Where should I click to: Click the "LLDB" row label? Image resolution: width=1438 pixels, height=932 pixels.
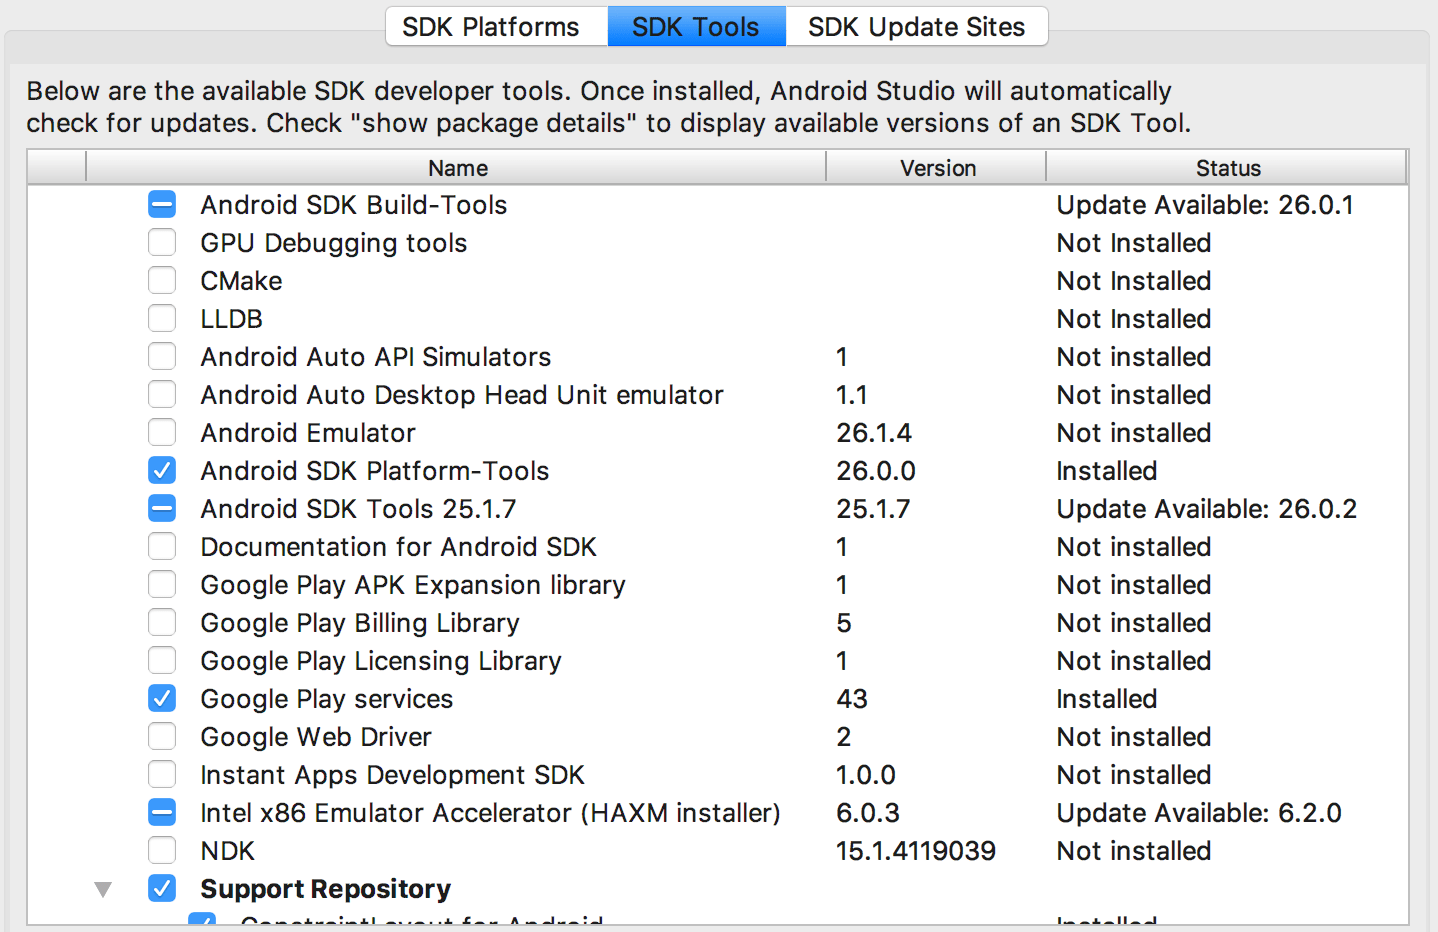tap(232, 319)
